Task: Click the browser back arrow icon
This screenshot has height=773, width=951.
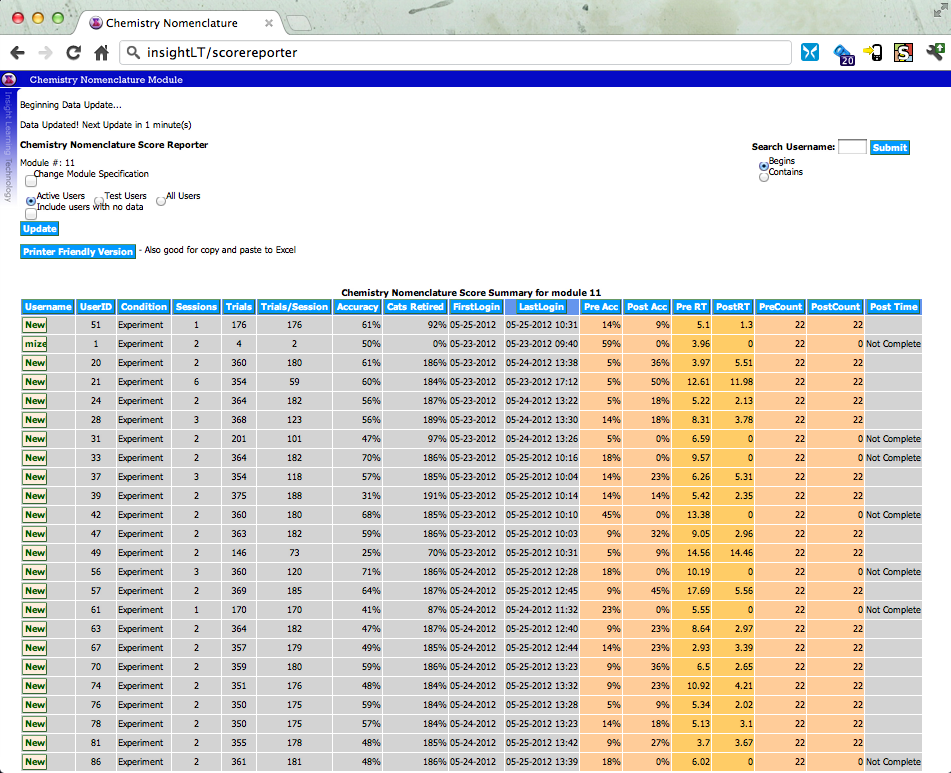Action: pyautogui.click(x=17, y=53)
